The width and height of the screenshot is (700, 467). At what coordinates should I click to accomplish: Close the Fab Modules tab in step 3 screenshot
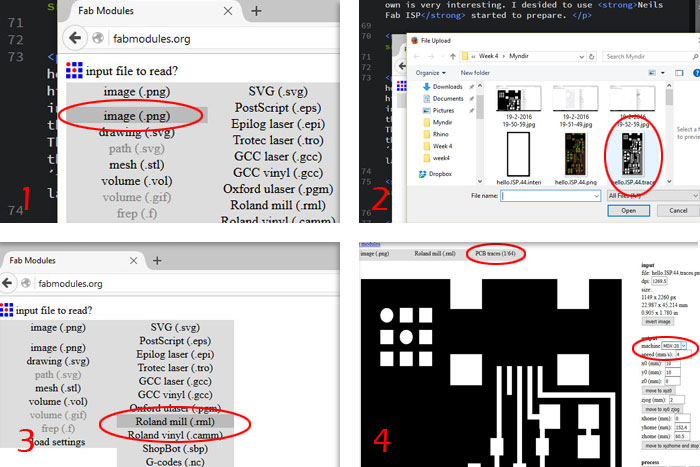pyautogui.click(x=133, y=260)
